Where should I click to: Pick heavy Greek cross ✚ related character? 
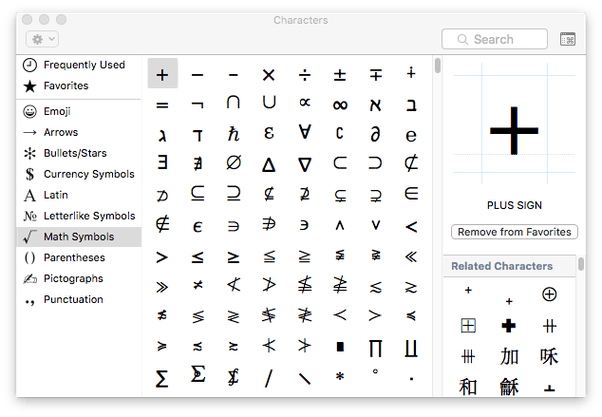click(x=509, y=326)
